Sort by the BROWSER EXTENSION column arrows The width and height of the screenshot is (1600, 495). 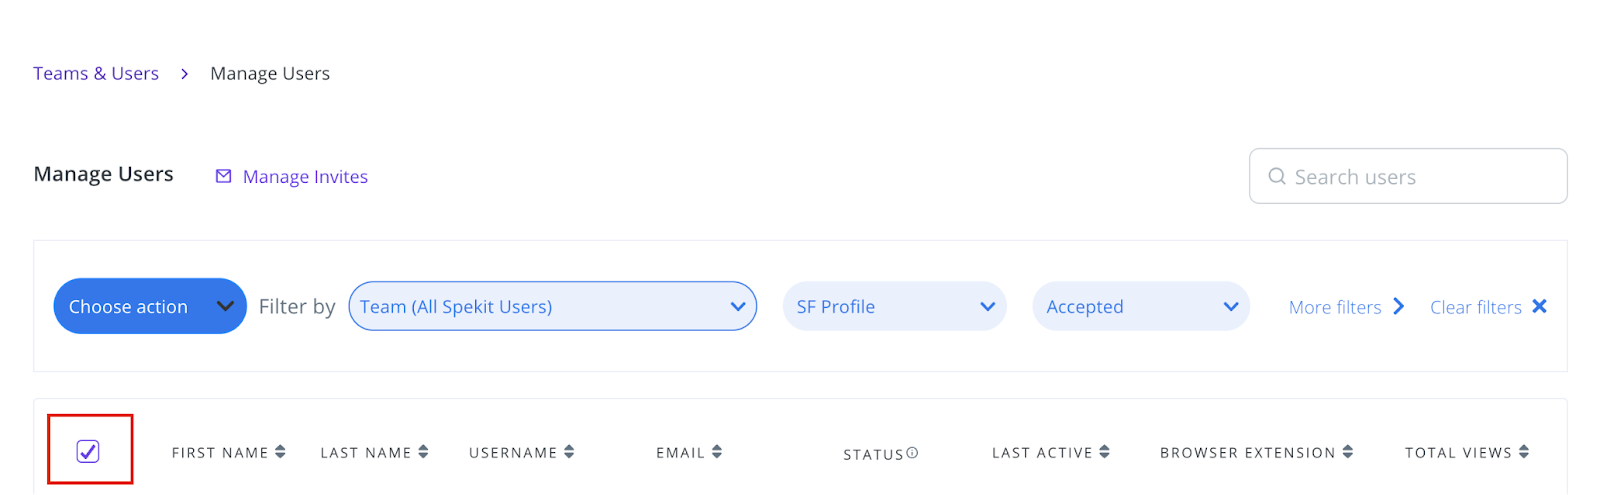click(x=1347, y=452)
